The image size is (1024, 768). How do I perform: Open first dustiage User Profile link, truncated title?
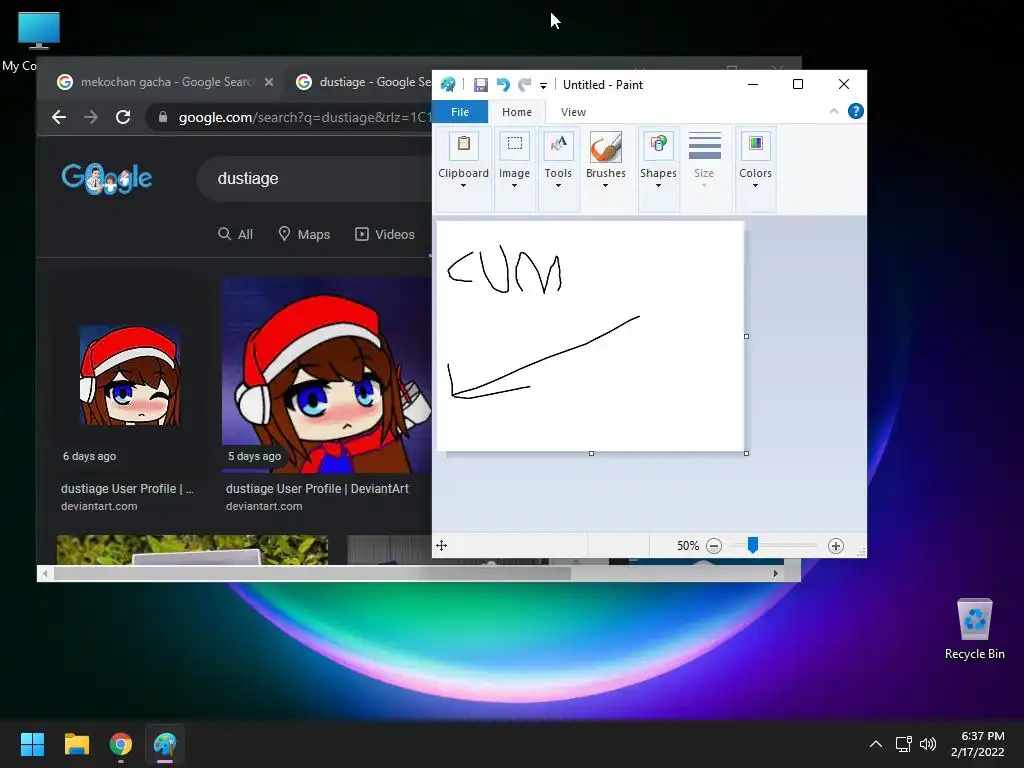[x=127, y=488]
